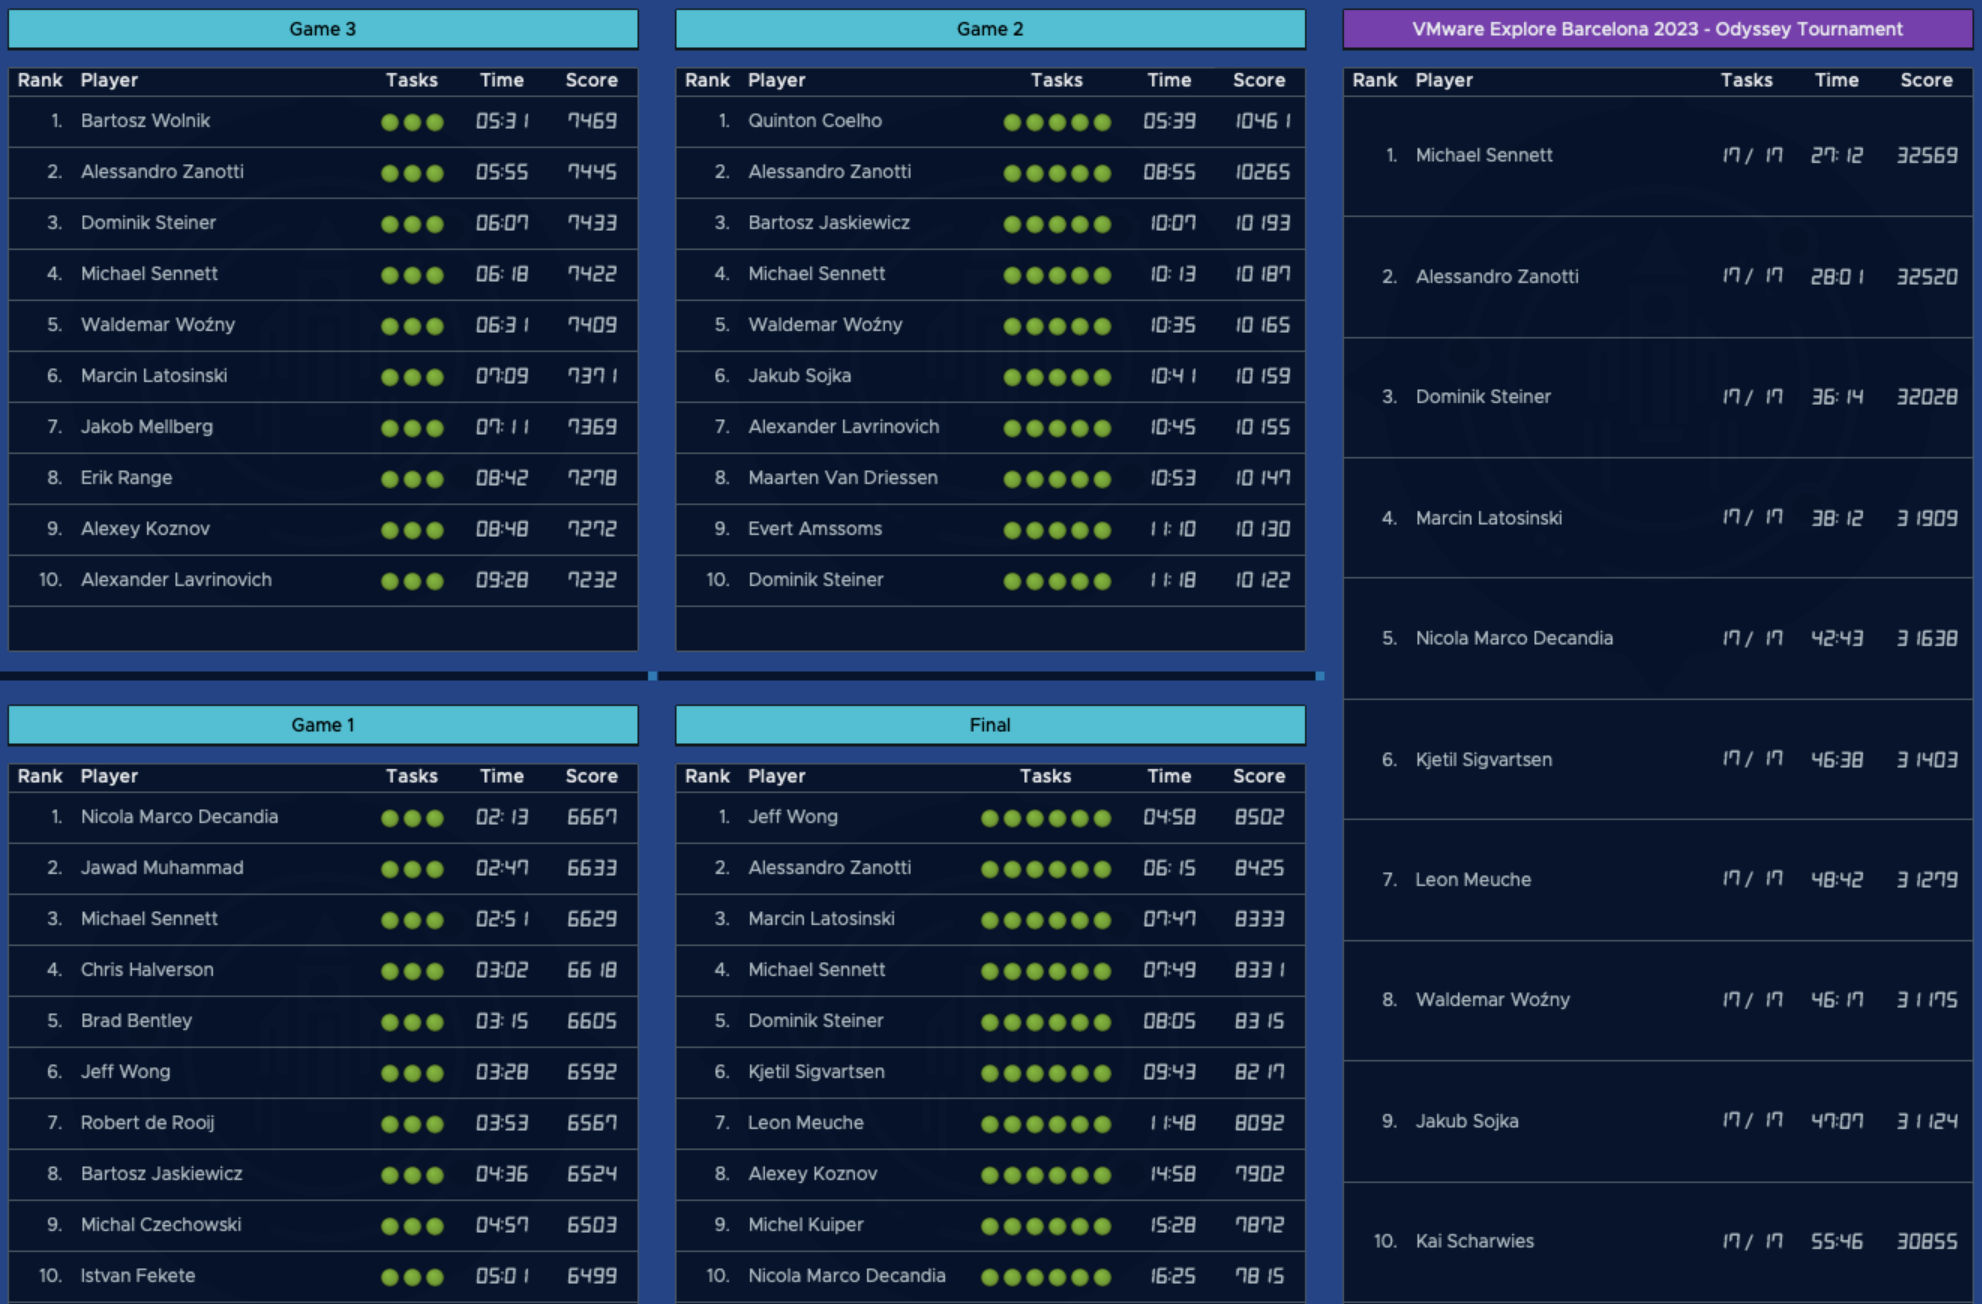Click the Final leaderboard header
Image resolution: width=1982 pixels, height=1306 pixels.
click(x=989, y=725)
